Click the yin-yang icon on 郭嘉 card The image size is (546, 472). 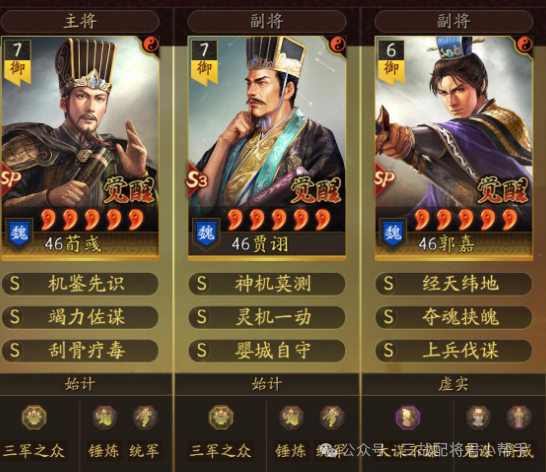click(x=524, y=45)
